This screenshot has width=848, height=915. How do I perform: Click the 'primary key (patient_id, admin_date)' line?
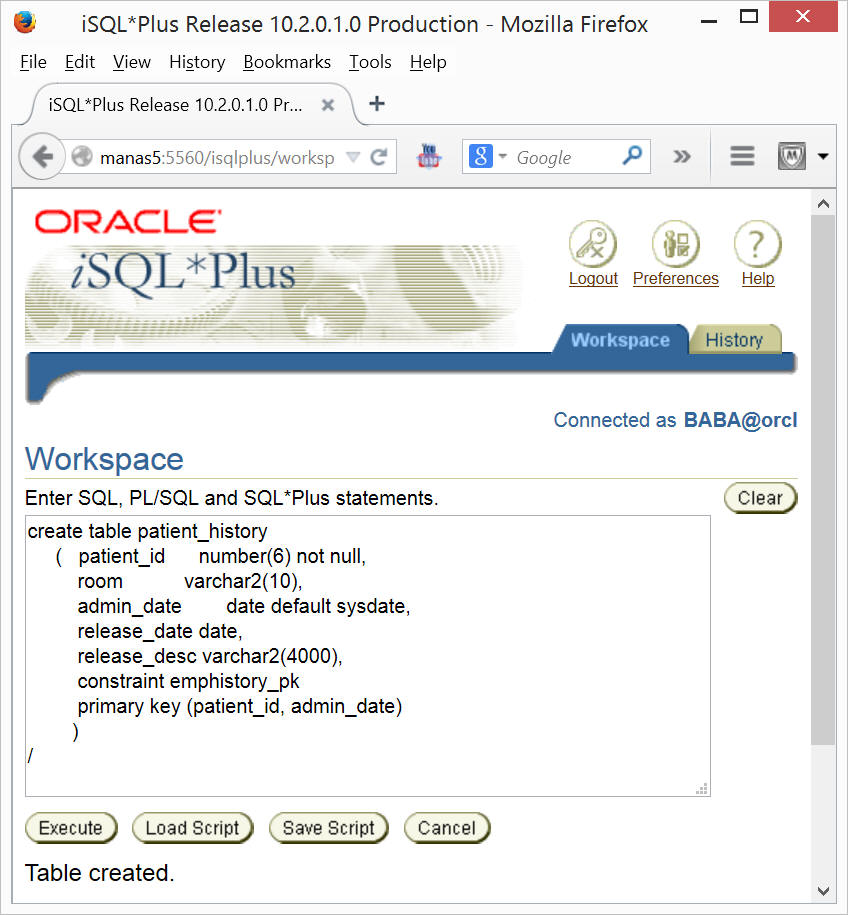tap(240, 706)
